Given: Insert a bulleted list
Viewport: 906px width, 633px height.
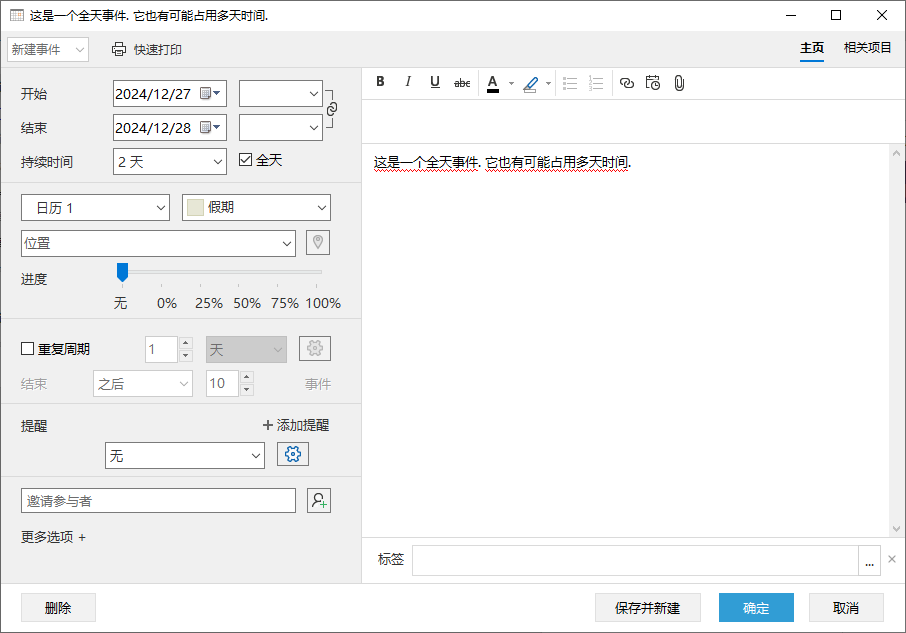Looking at the screenshot, I should pos(570,83).
